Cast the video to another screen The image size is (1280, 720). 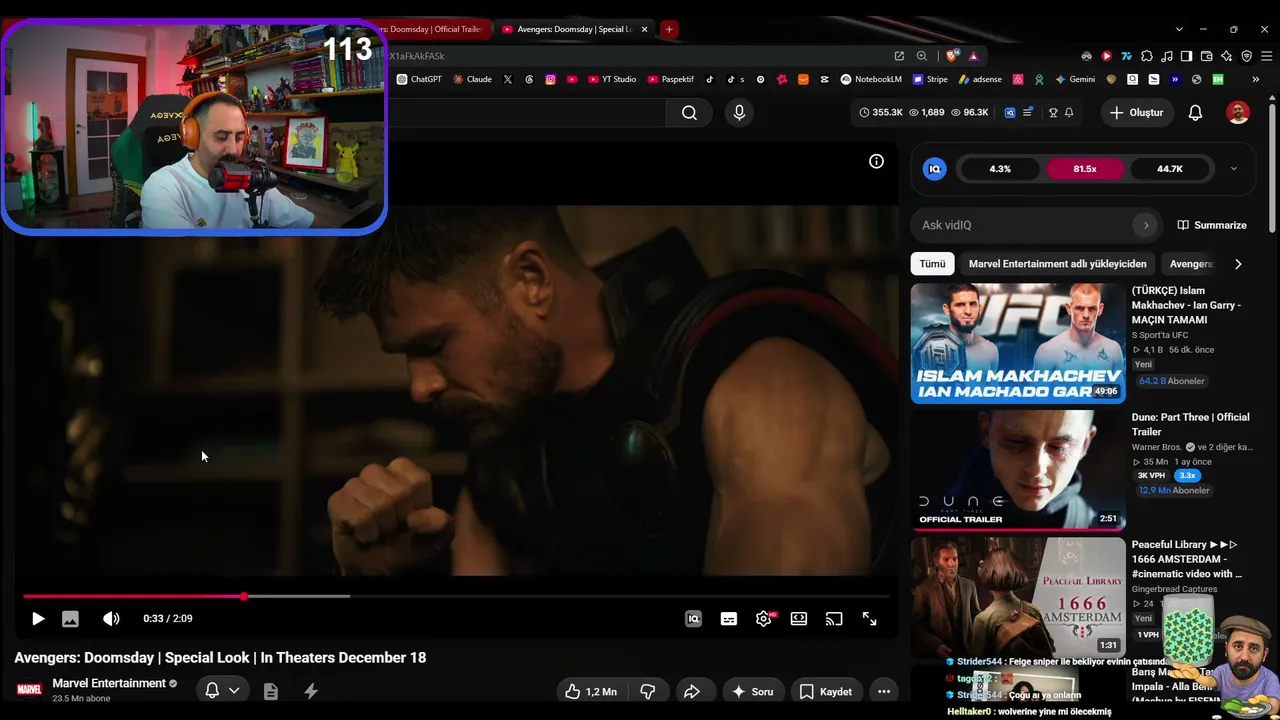pos(834,619)
